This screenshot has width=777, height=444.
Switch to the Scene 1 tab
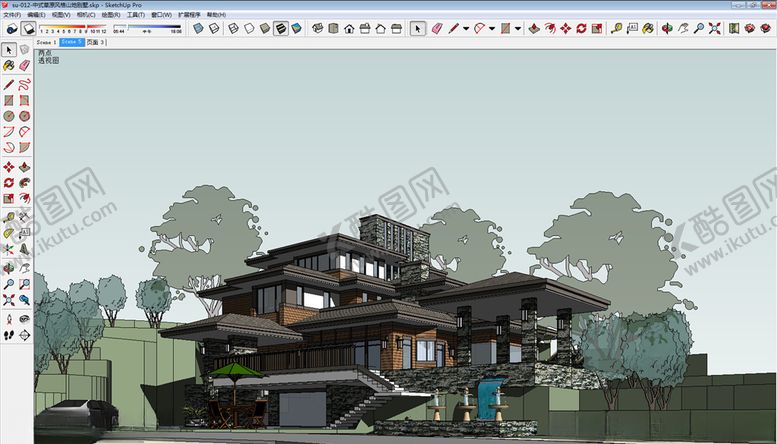point(46,44)
